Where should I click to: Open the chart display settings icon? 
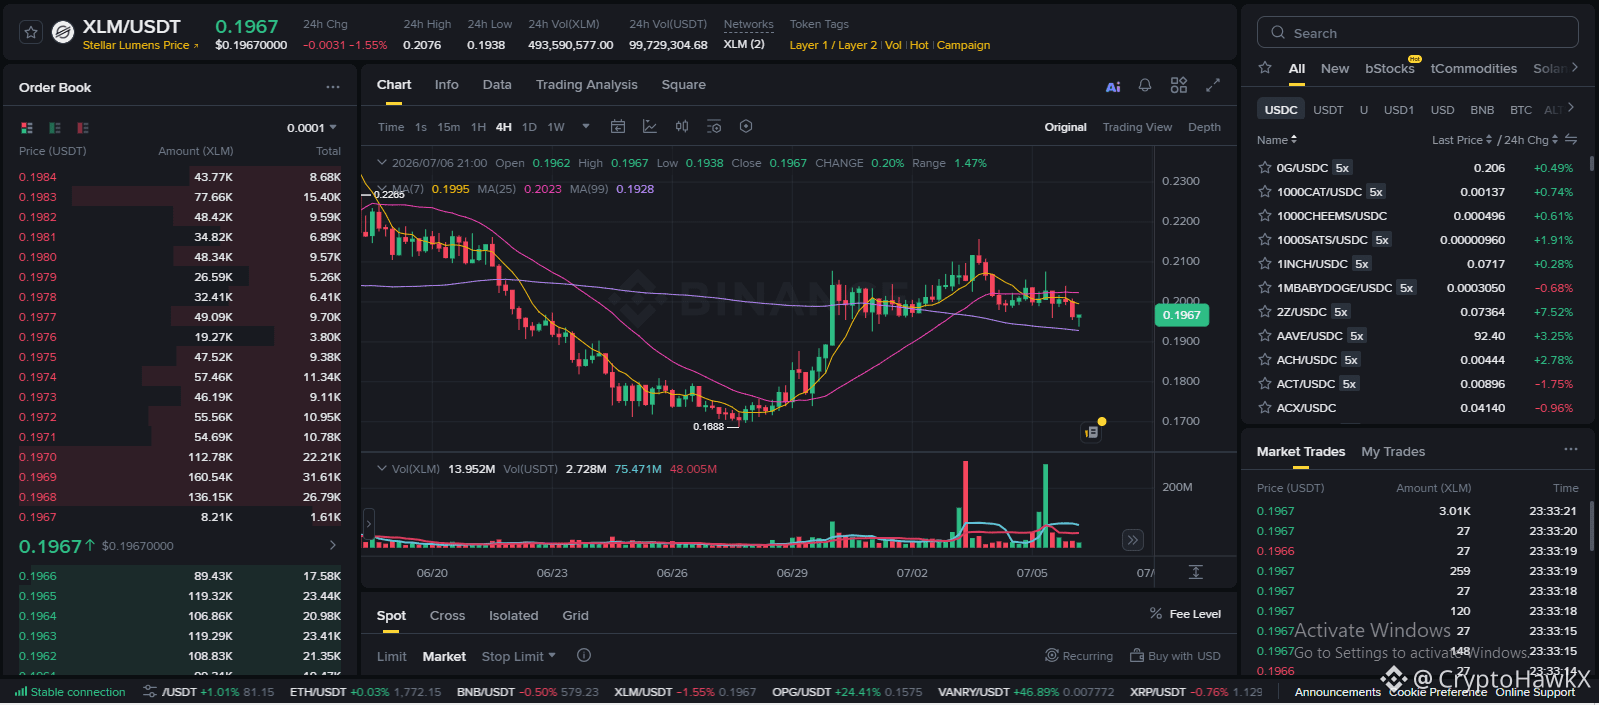pos(714,127)
